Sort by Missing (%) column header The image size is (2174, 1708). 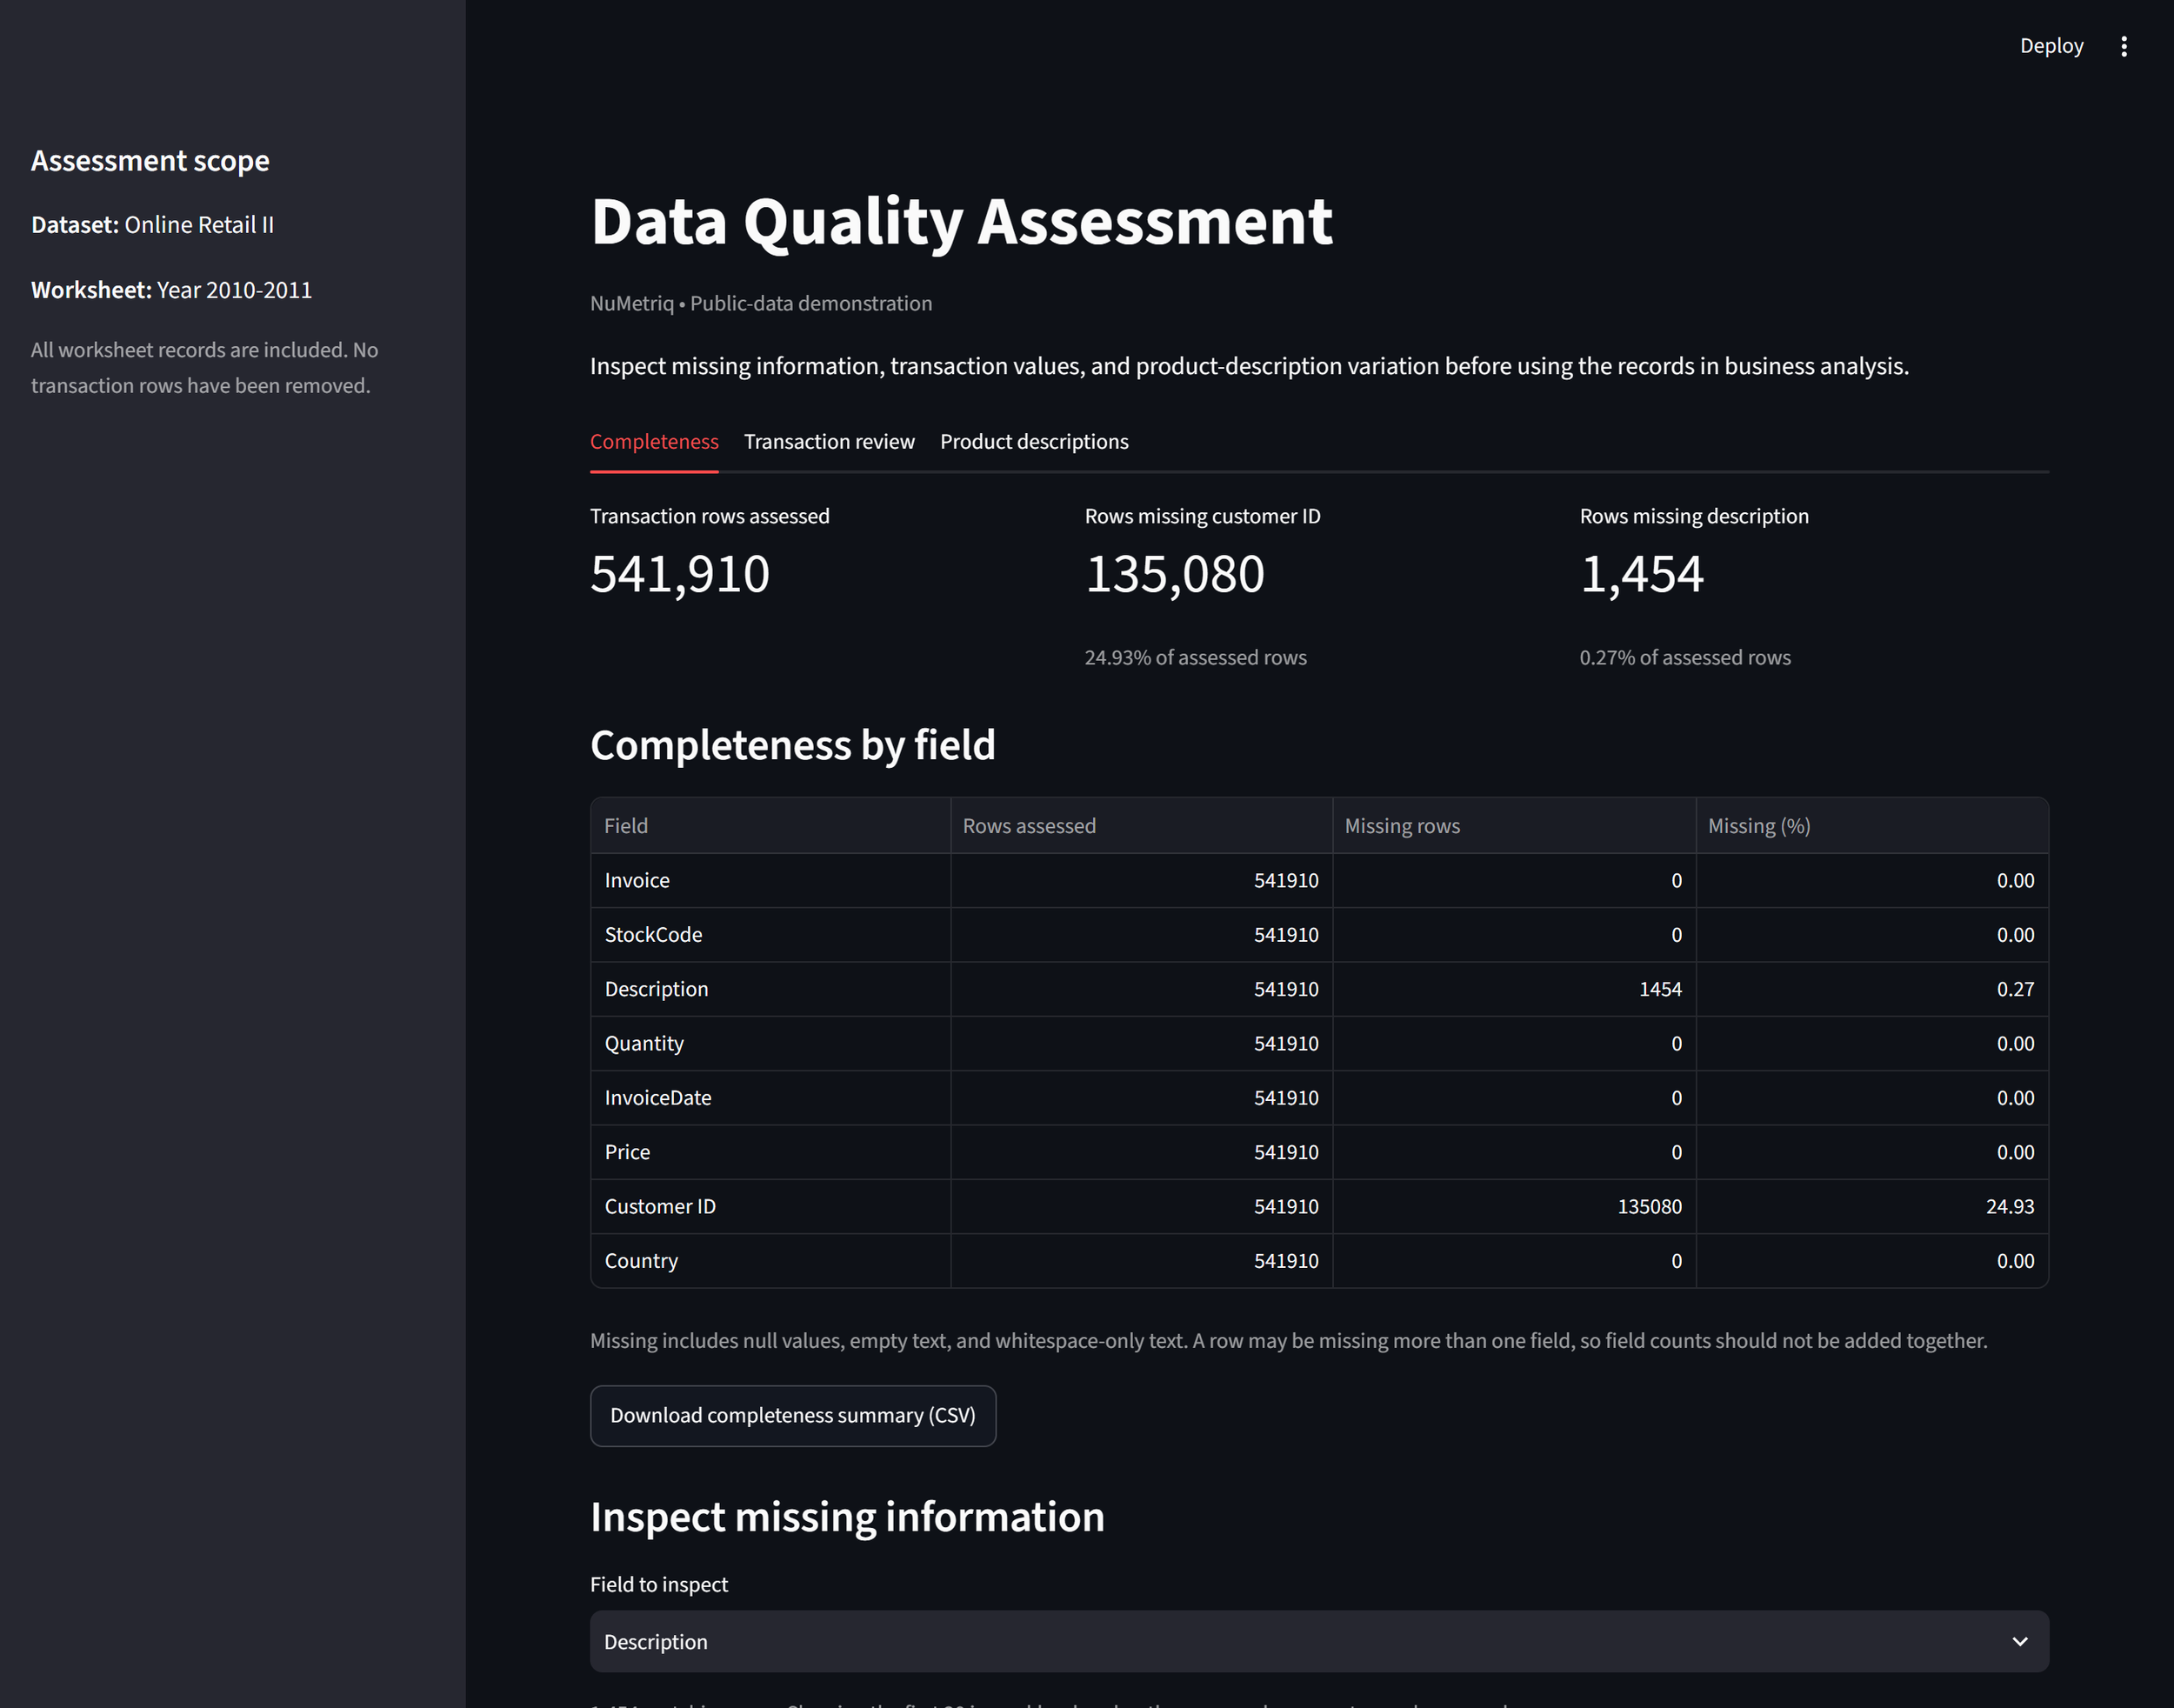1872,825
